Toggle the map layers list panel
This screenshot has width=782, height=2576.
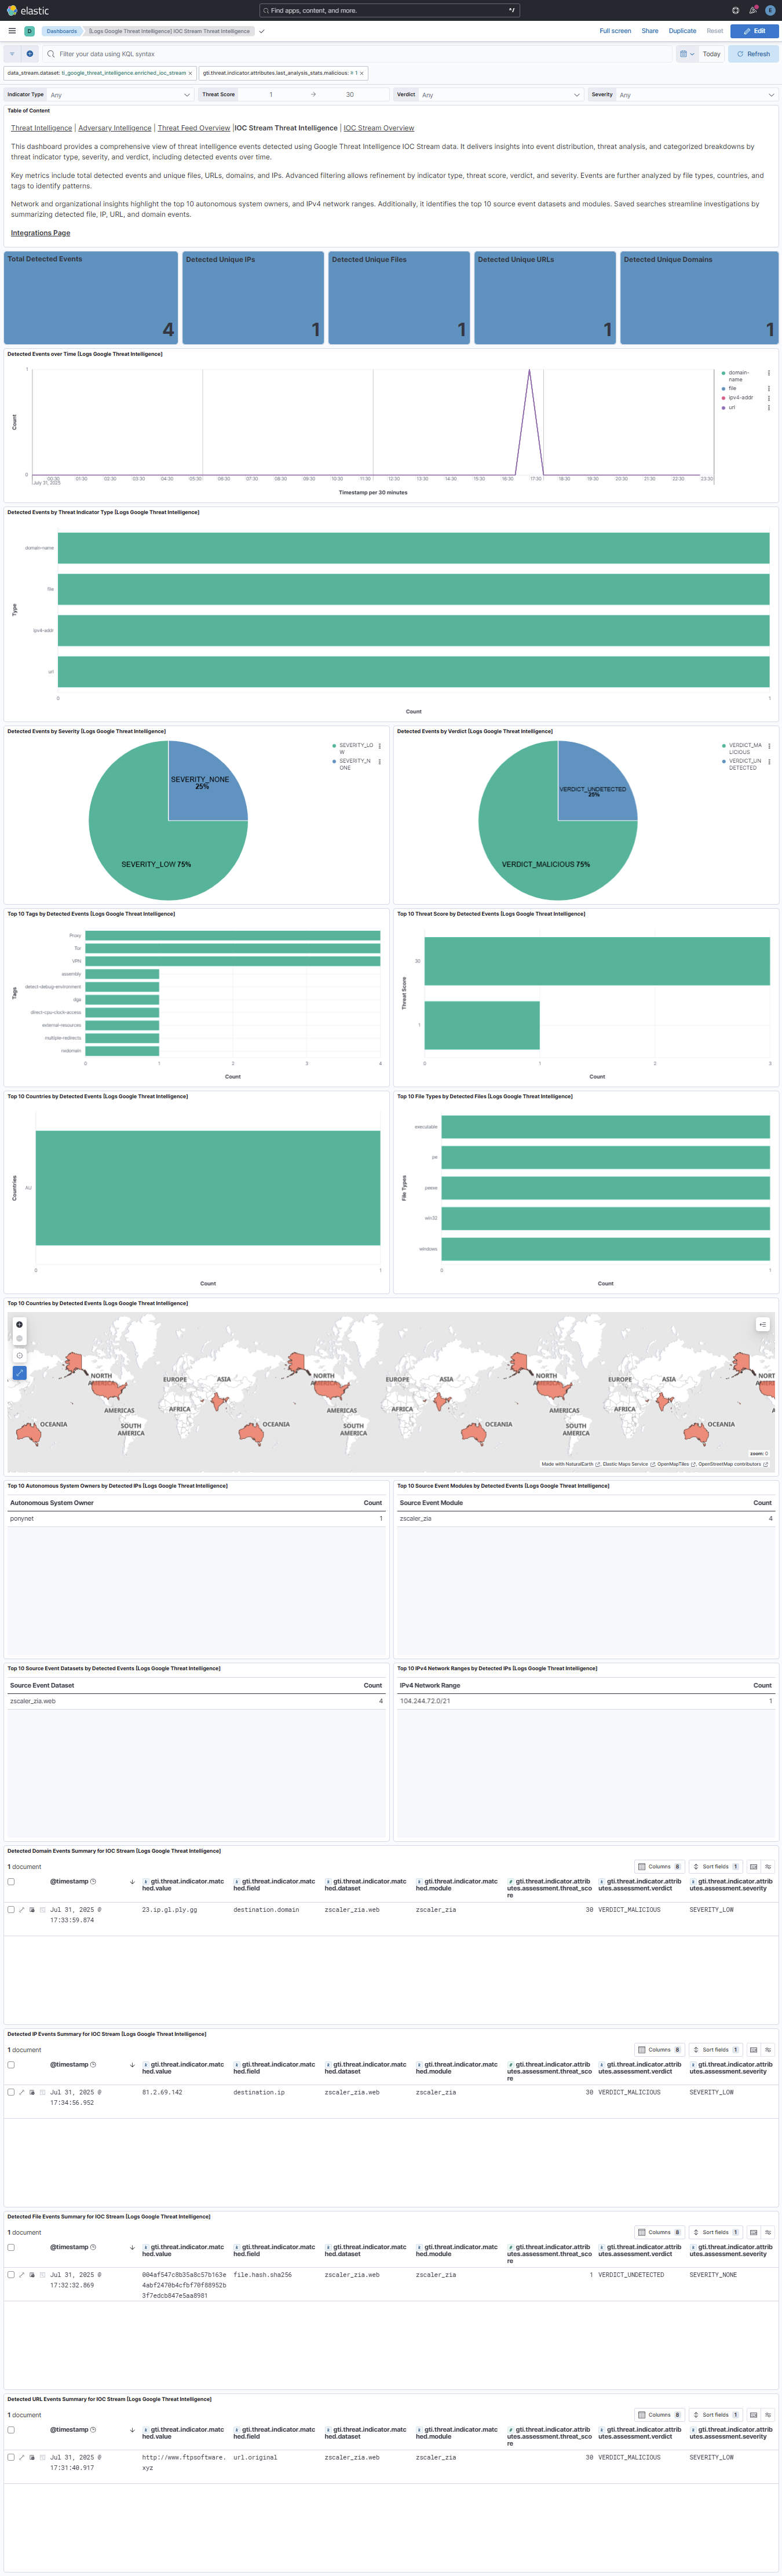[x=762, y=1324]
